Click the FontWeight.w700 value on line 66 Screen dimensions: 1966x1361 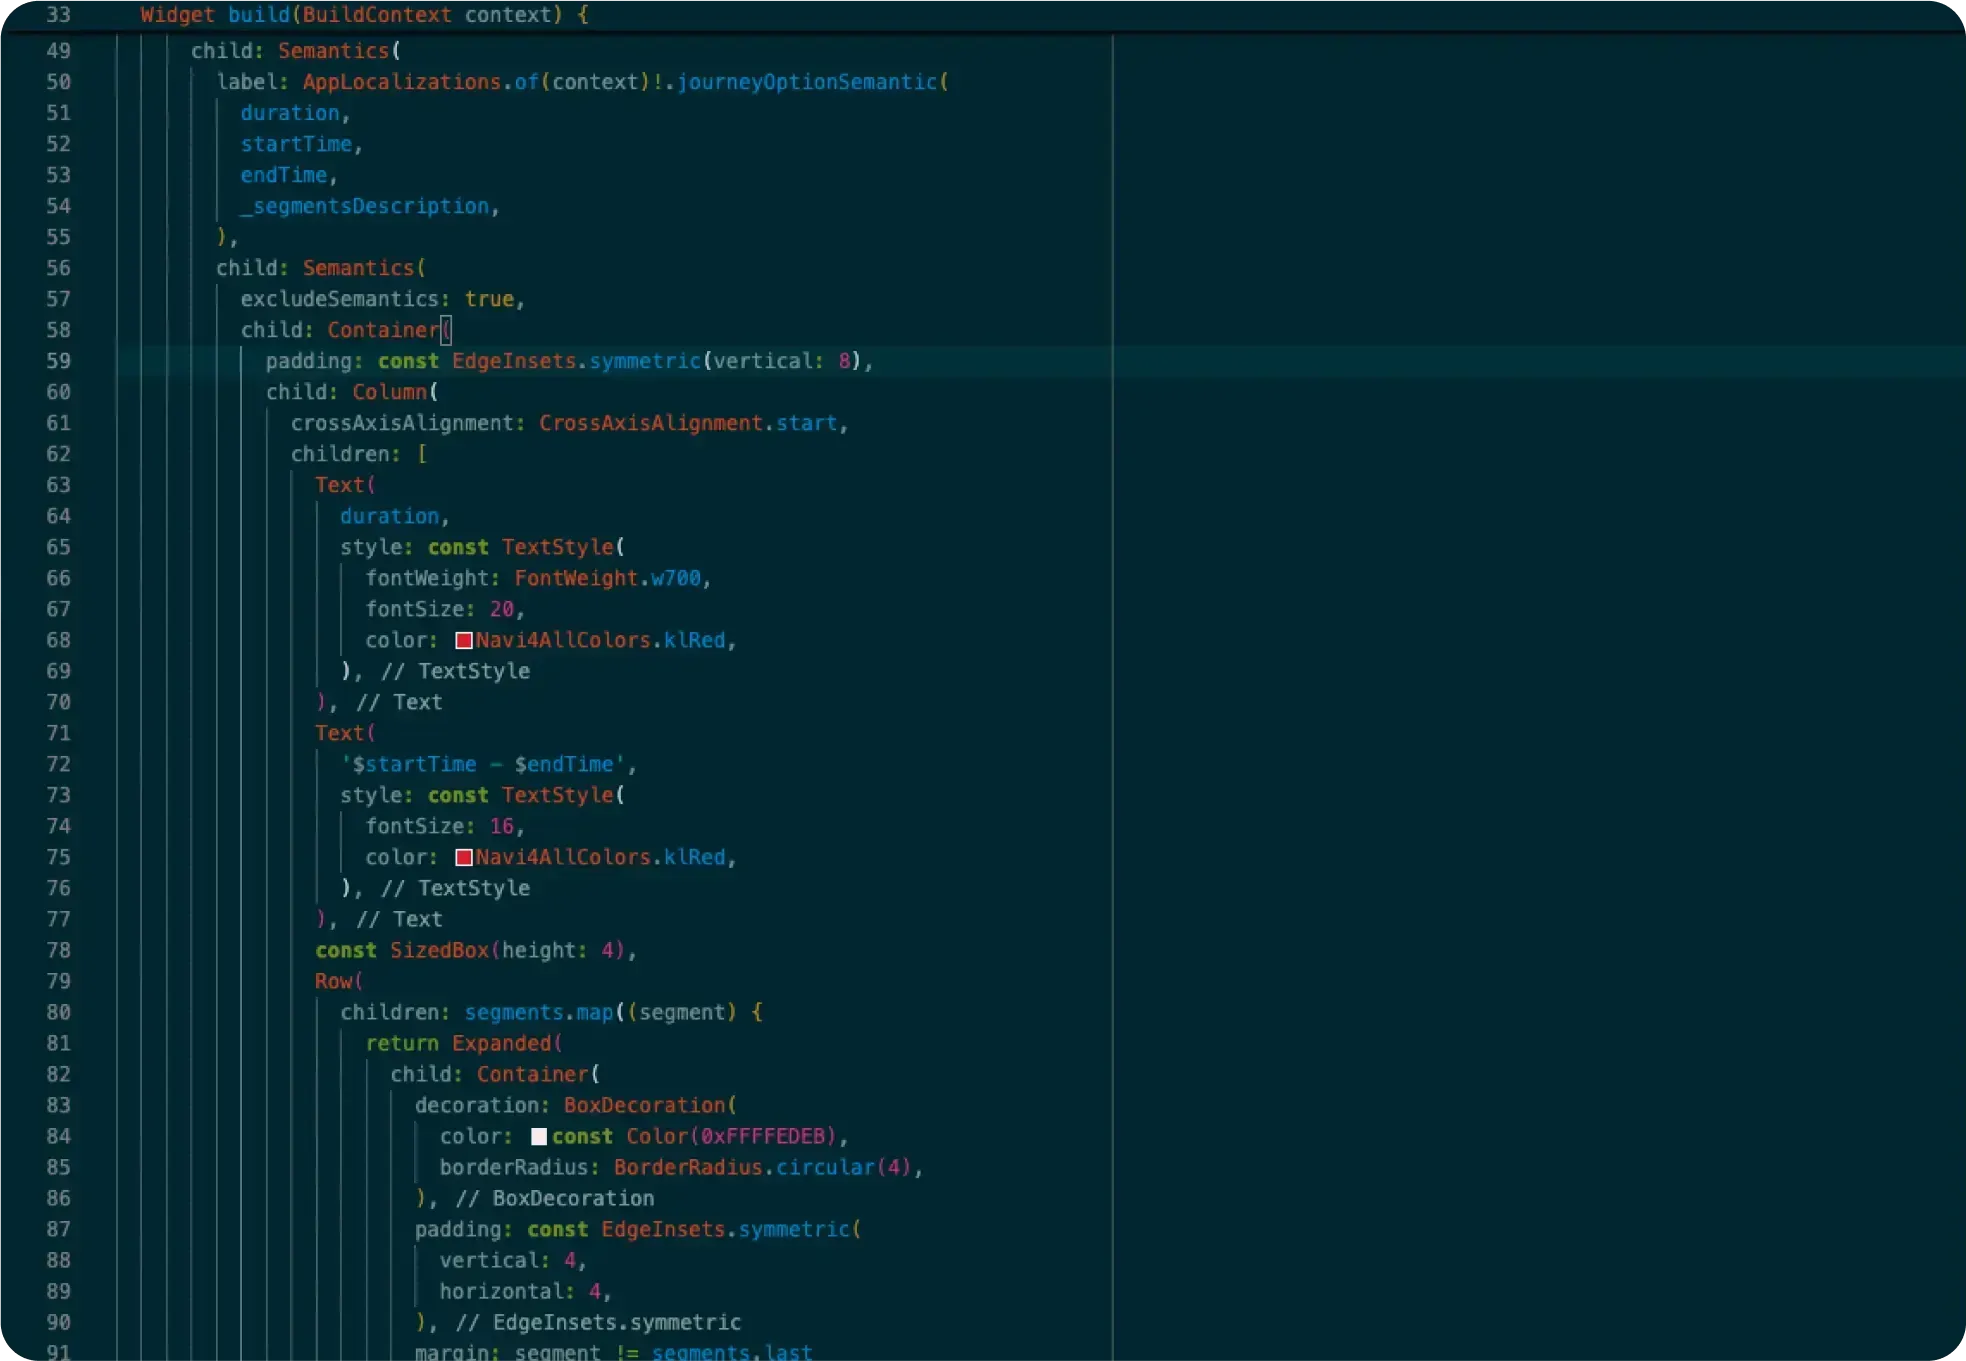(x=608, y=578)
